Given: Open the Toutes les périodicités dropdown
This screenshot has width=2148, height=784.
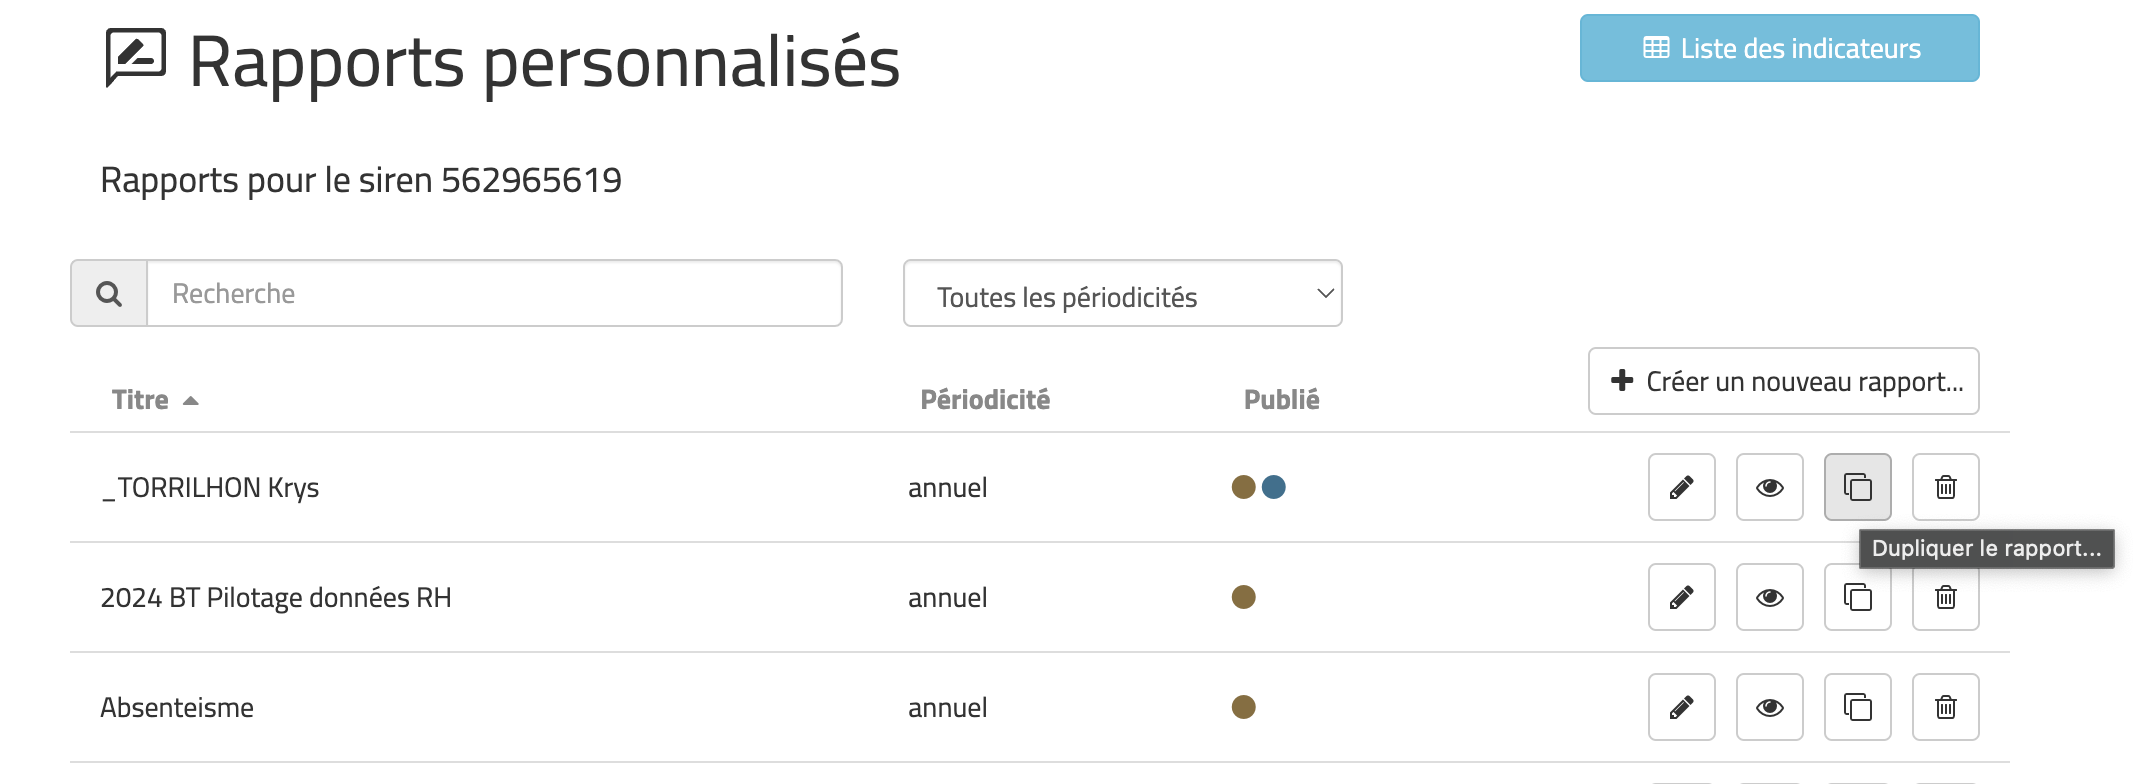Looking at the screenshot, I should (x=1122, y=293).
